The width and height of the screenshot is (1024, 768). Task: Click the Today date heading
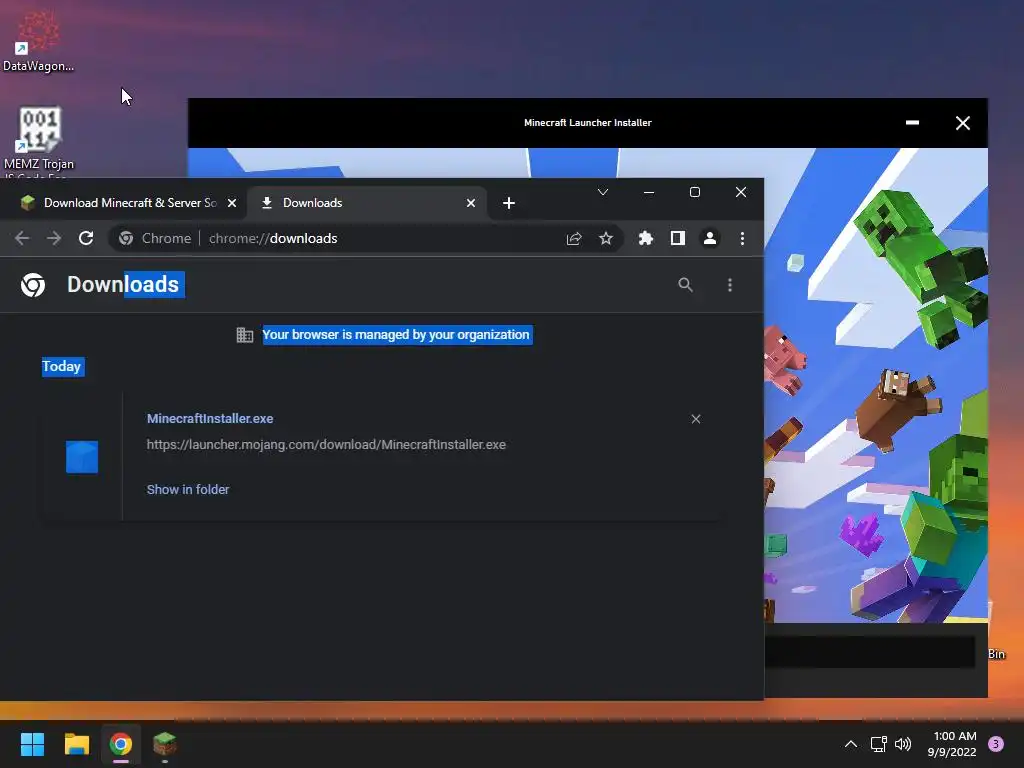pos(62,366)
